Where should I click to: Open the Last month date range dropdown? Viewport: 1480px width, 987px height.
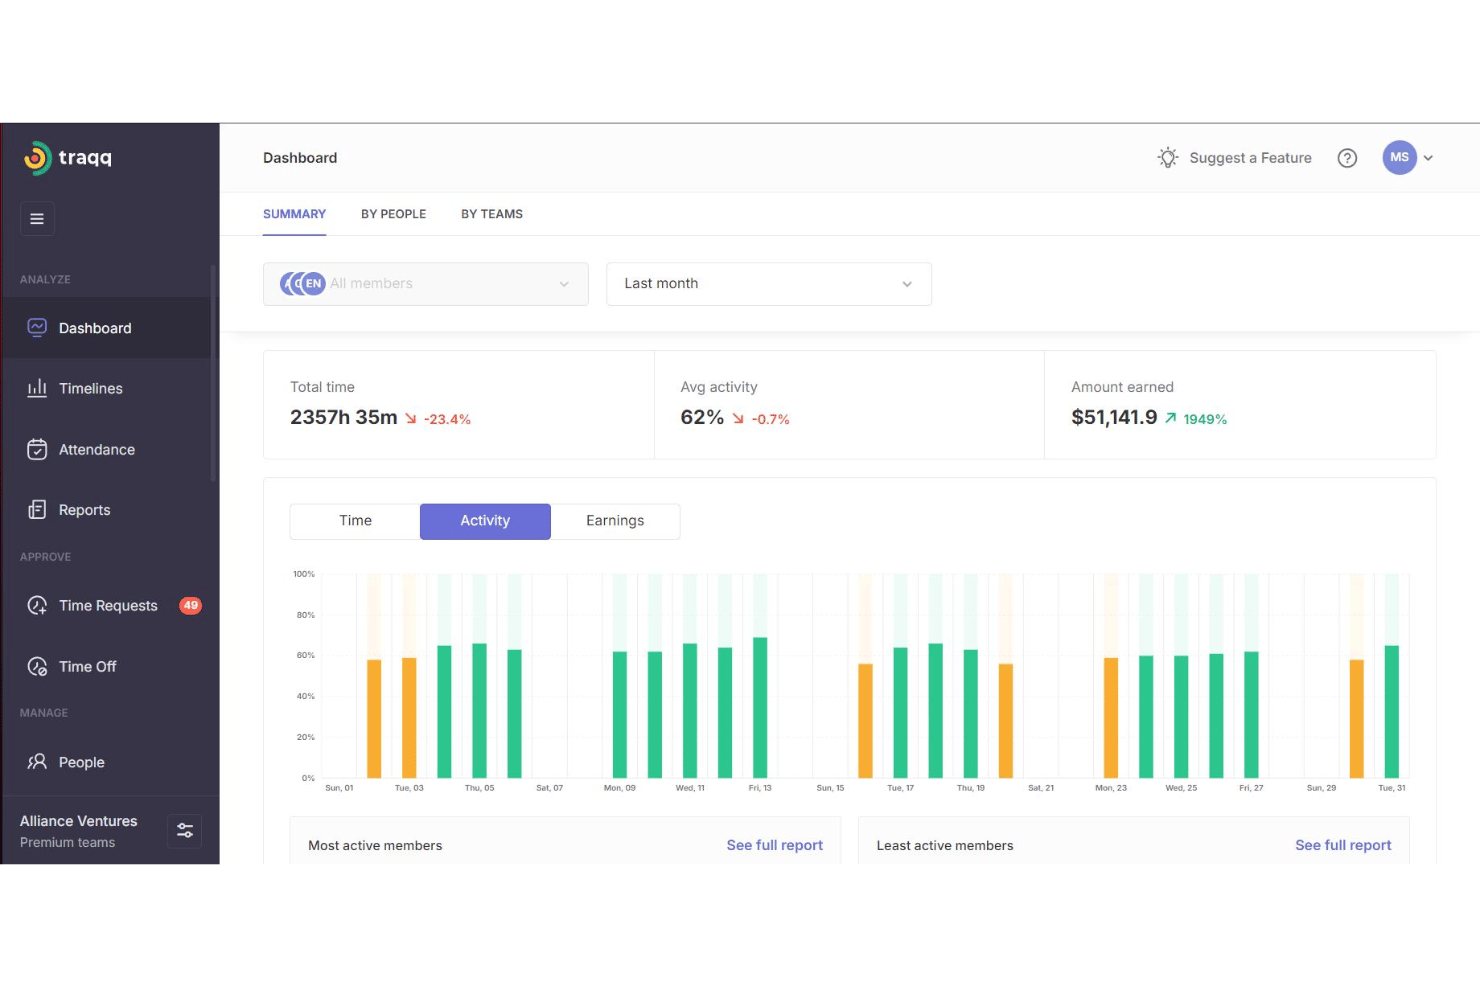click(769, 284)
